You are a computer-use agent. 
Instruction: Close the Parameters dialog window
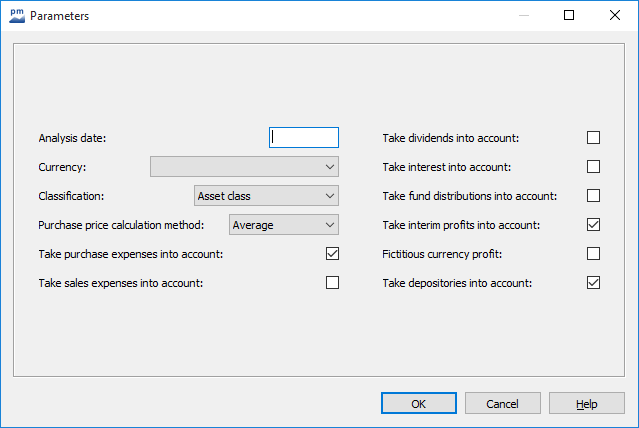pyautogui.click(x=614, y=16)
